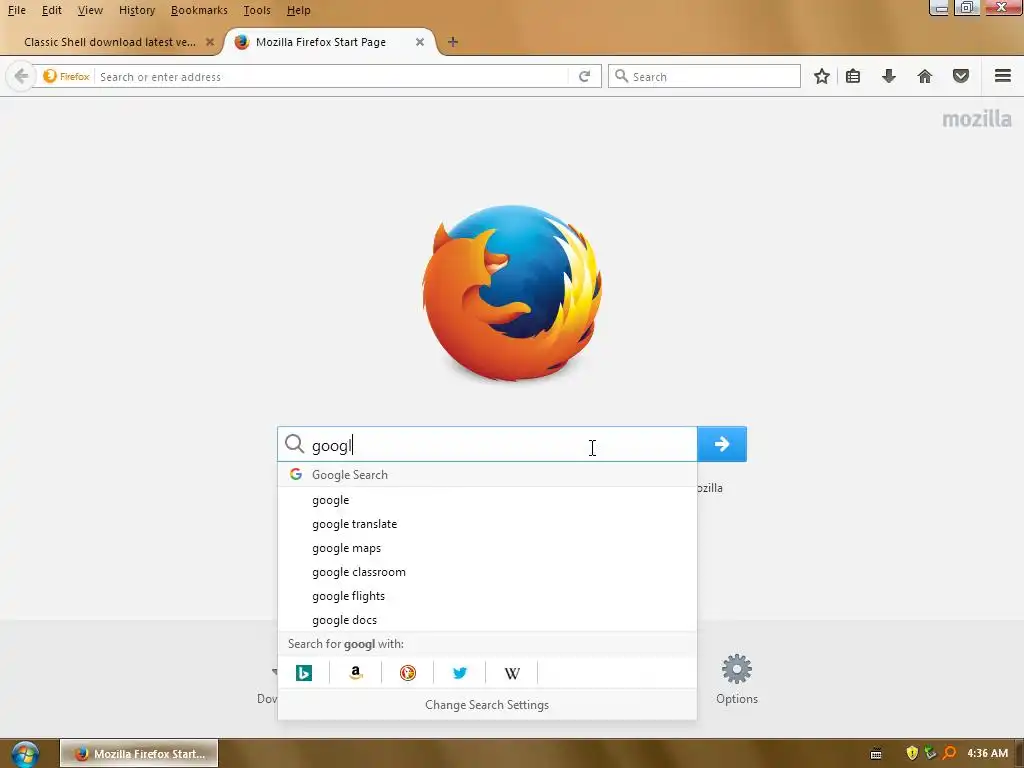
Task: Open the File menu
Action: pyautogui.click(x=16, y=10)
